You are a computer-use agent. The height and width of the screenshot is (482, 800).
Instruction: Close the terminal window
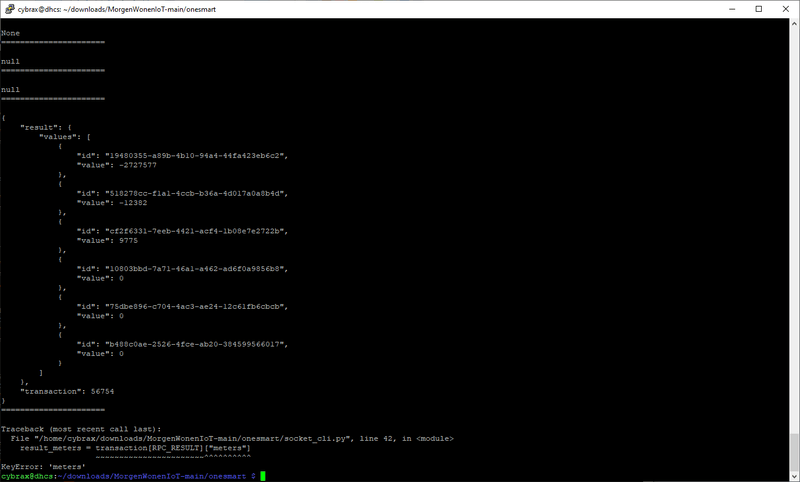(x=786, y=9)
